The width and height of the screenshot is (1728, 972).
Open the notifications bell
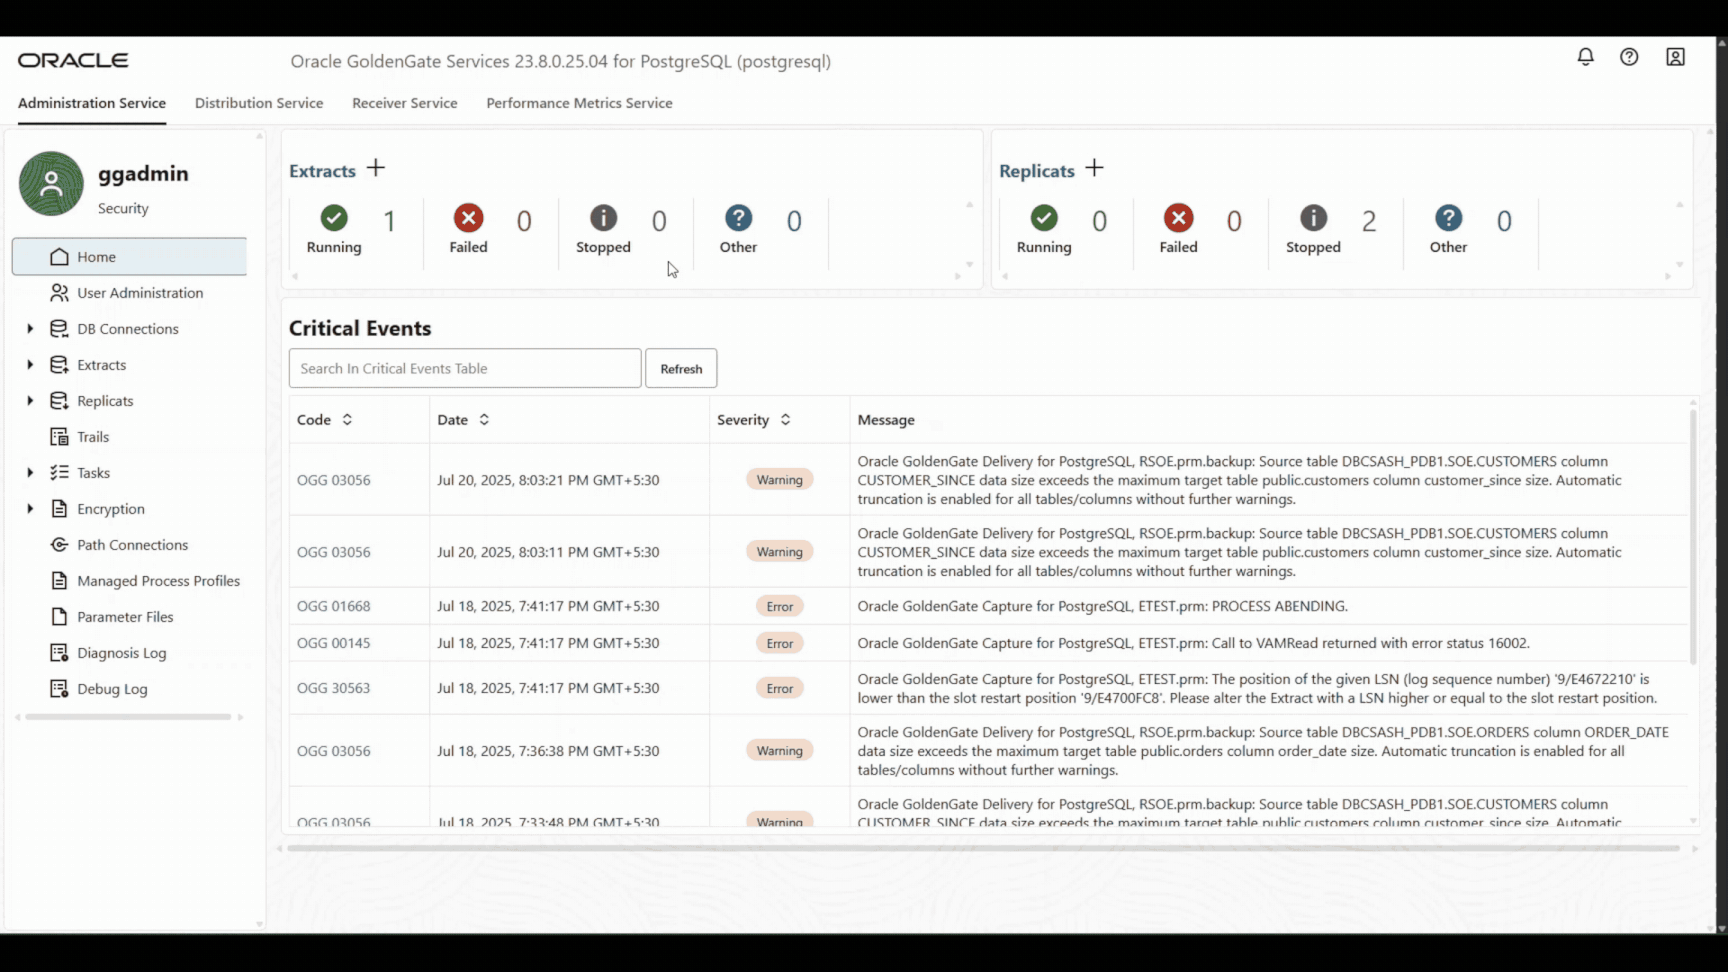pos(1585,57)
